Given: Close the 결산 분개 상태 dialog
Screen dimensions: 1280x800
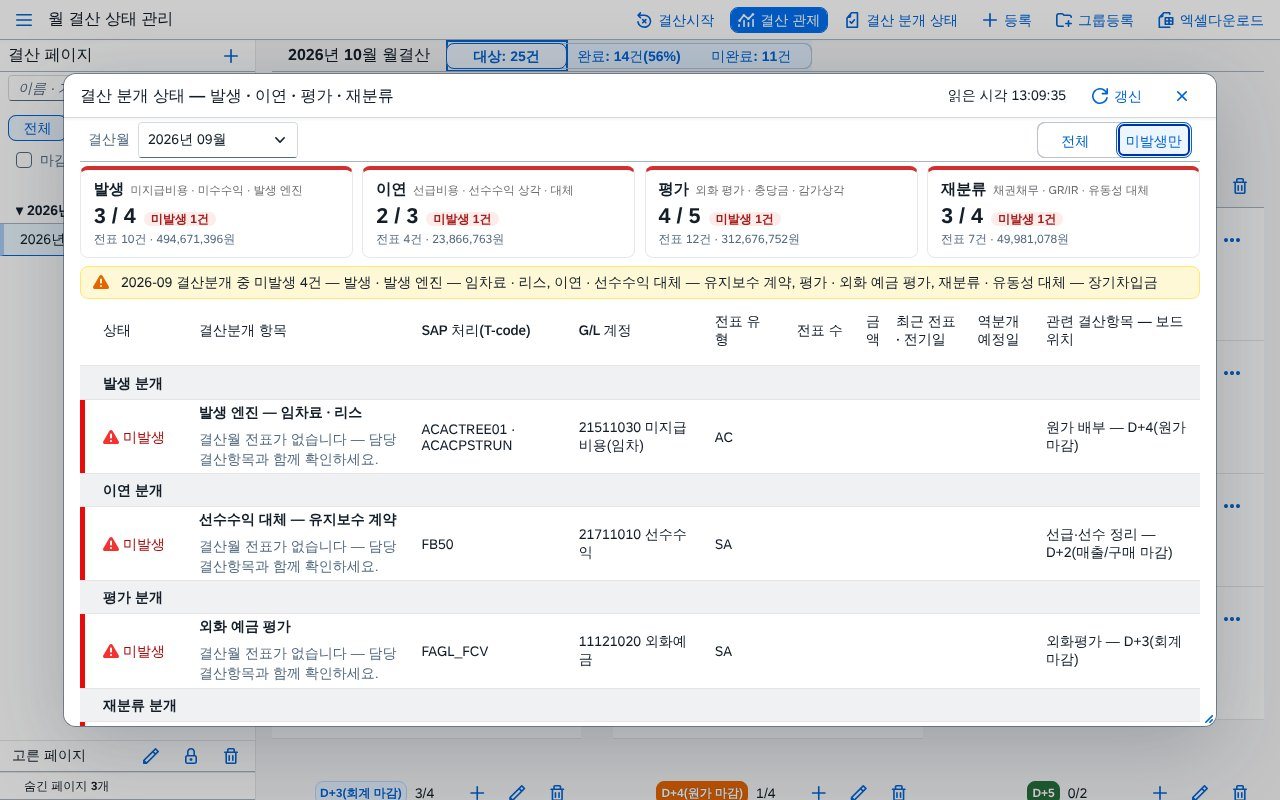Looking at the screenshot, I should [x=1182, y=96].
